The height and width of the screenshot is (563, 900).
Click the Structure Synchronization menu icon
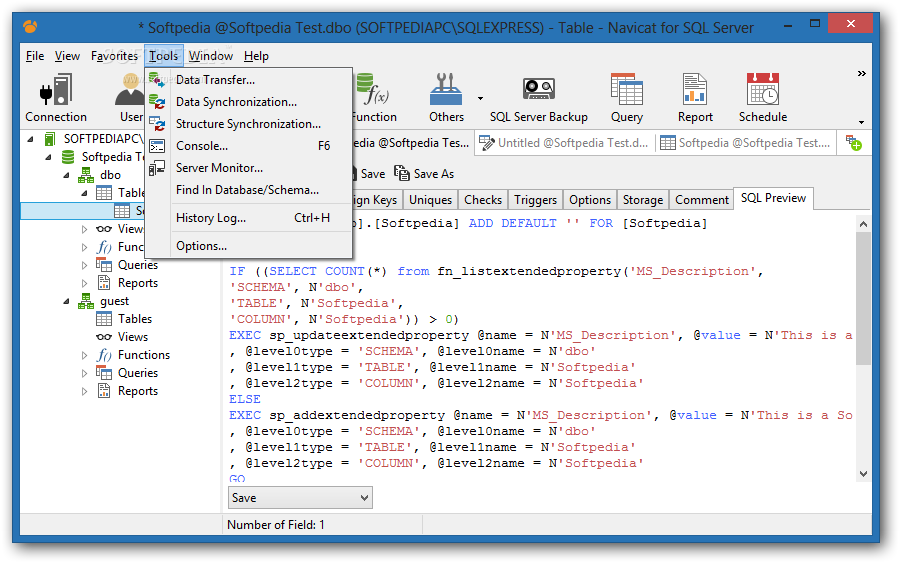(x=157, y=123)
